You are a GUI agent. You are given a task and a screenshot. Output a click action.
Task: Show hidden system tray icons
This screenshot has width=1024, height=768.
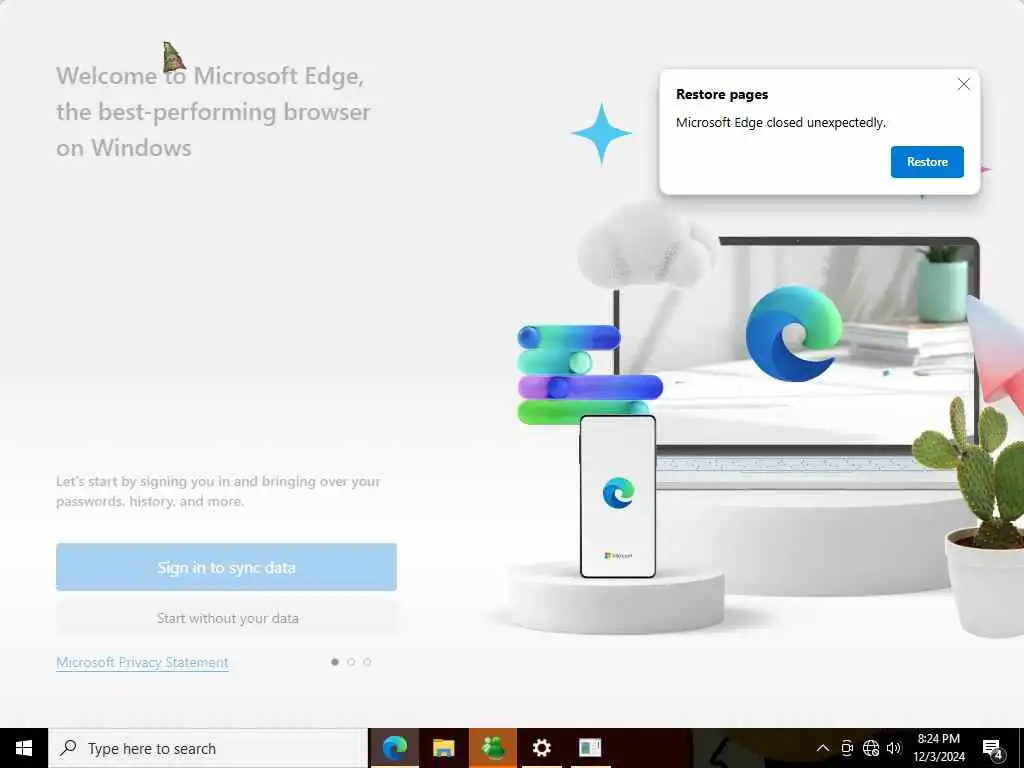coord(823,748)
